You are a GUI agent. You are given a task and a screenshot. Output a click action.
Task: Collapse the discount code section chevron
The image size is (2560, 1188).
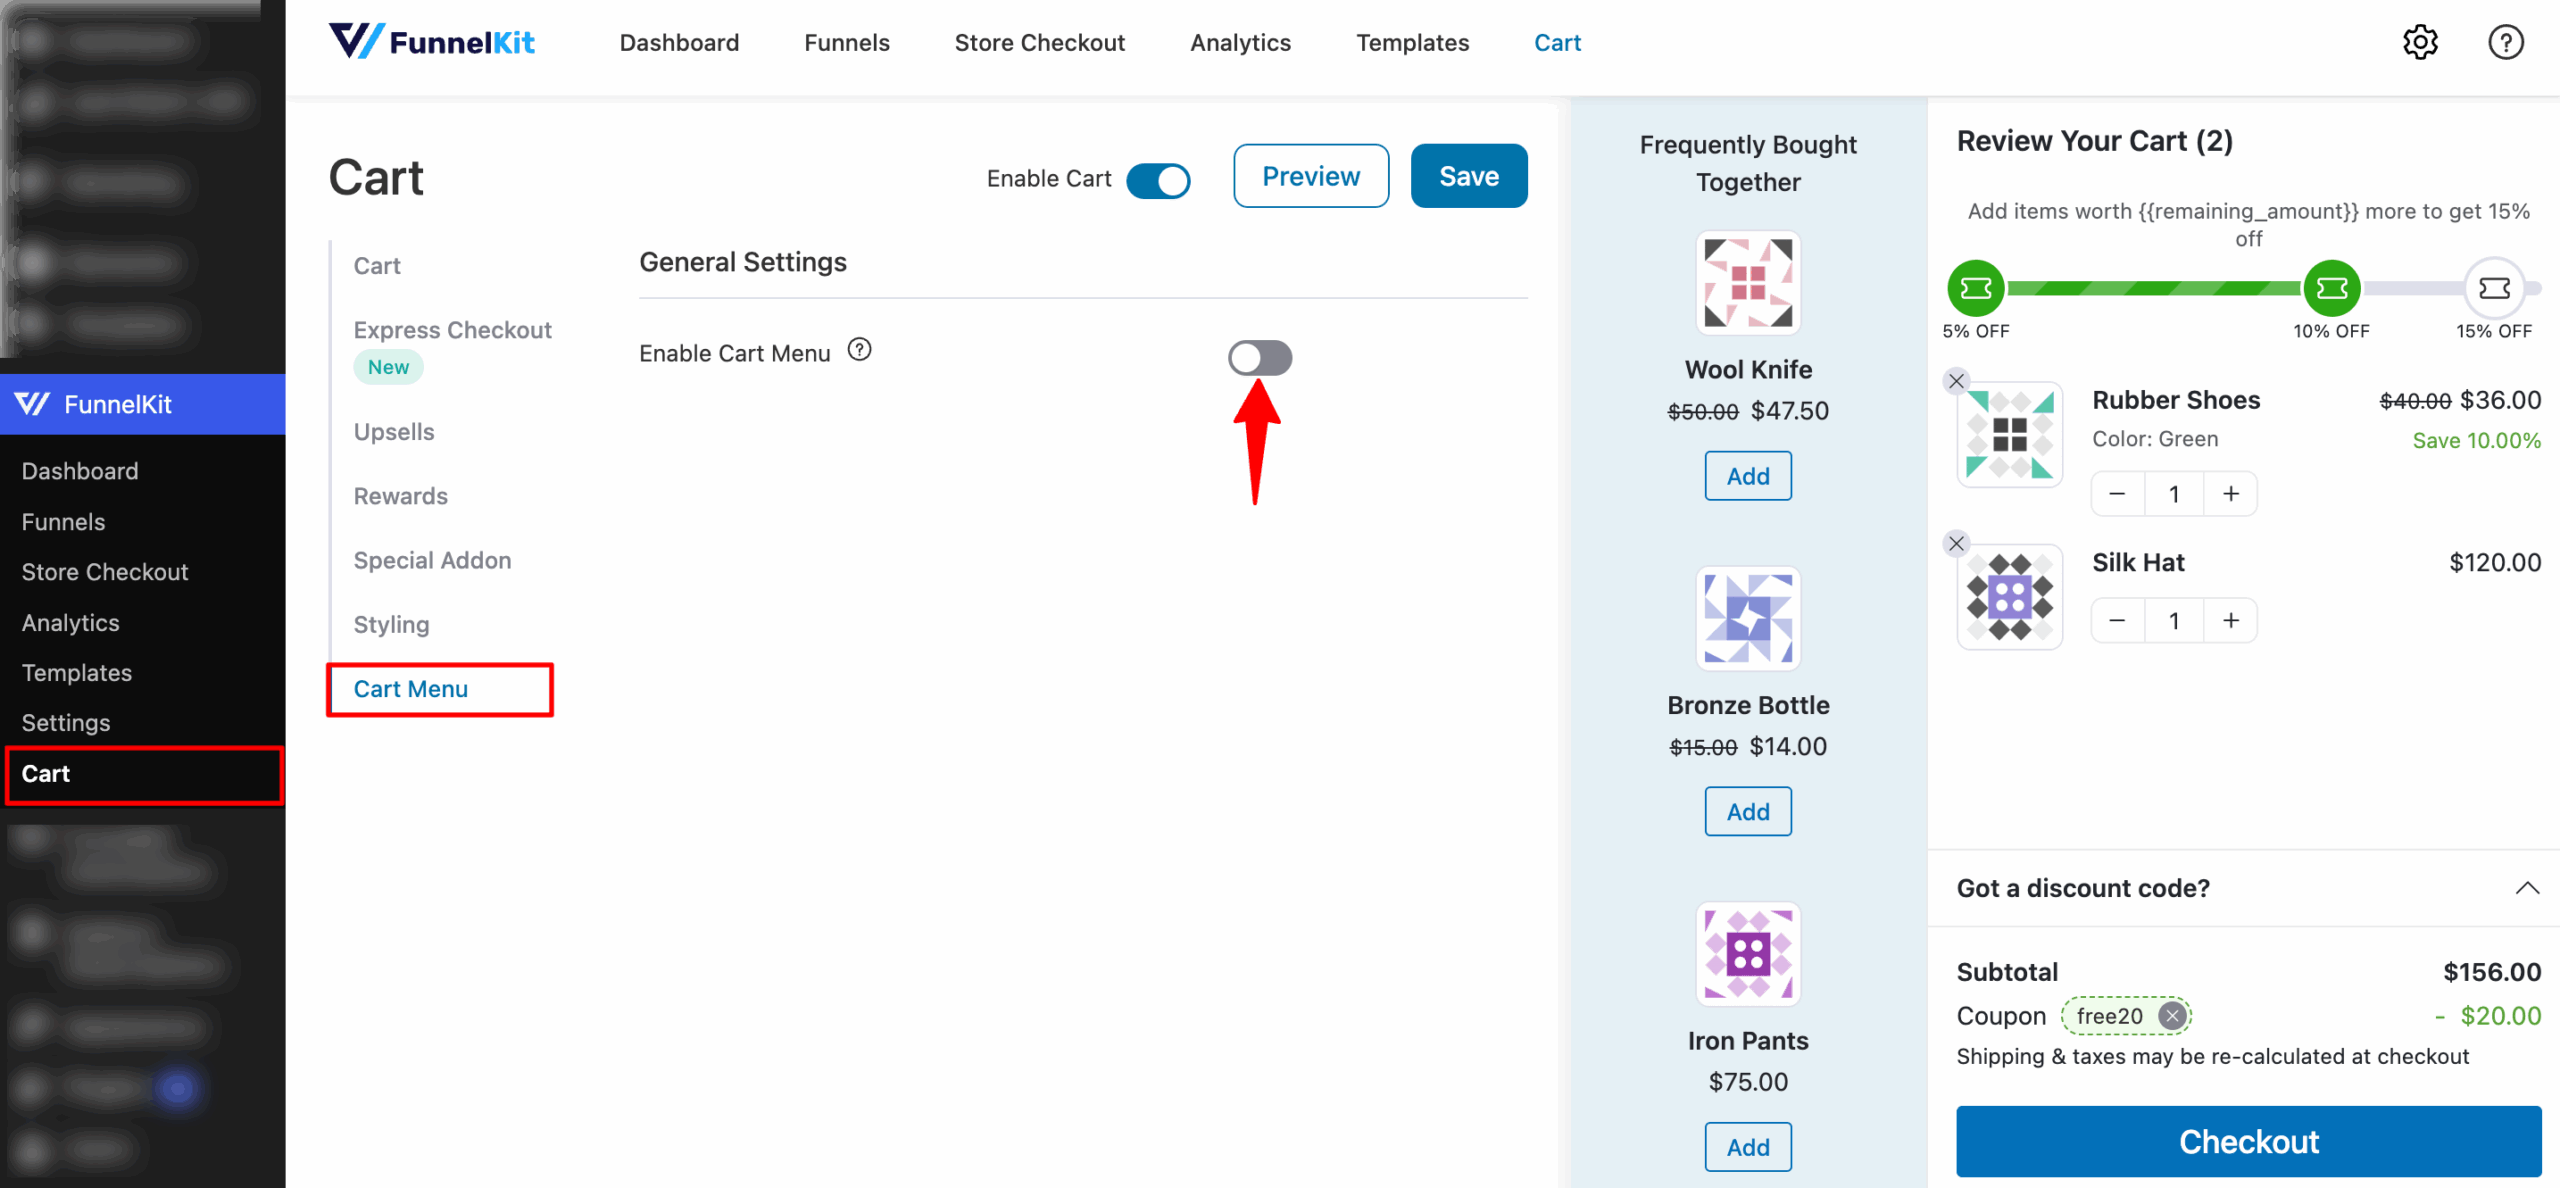tap(2528, 887)
